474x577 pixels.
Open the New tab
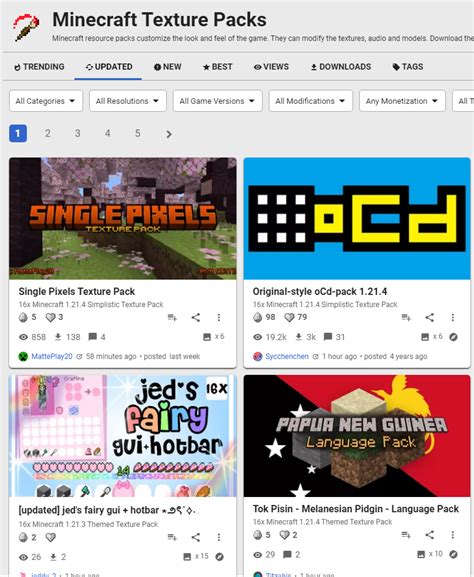coord(167,67)
